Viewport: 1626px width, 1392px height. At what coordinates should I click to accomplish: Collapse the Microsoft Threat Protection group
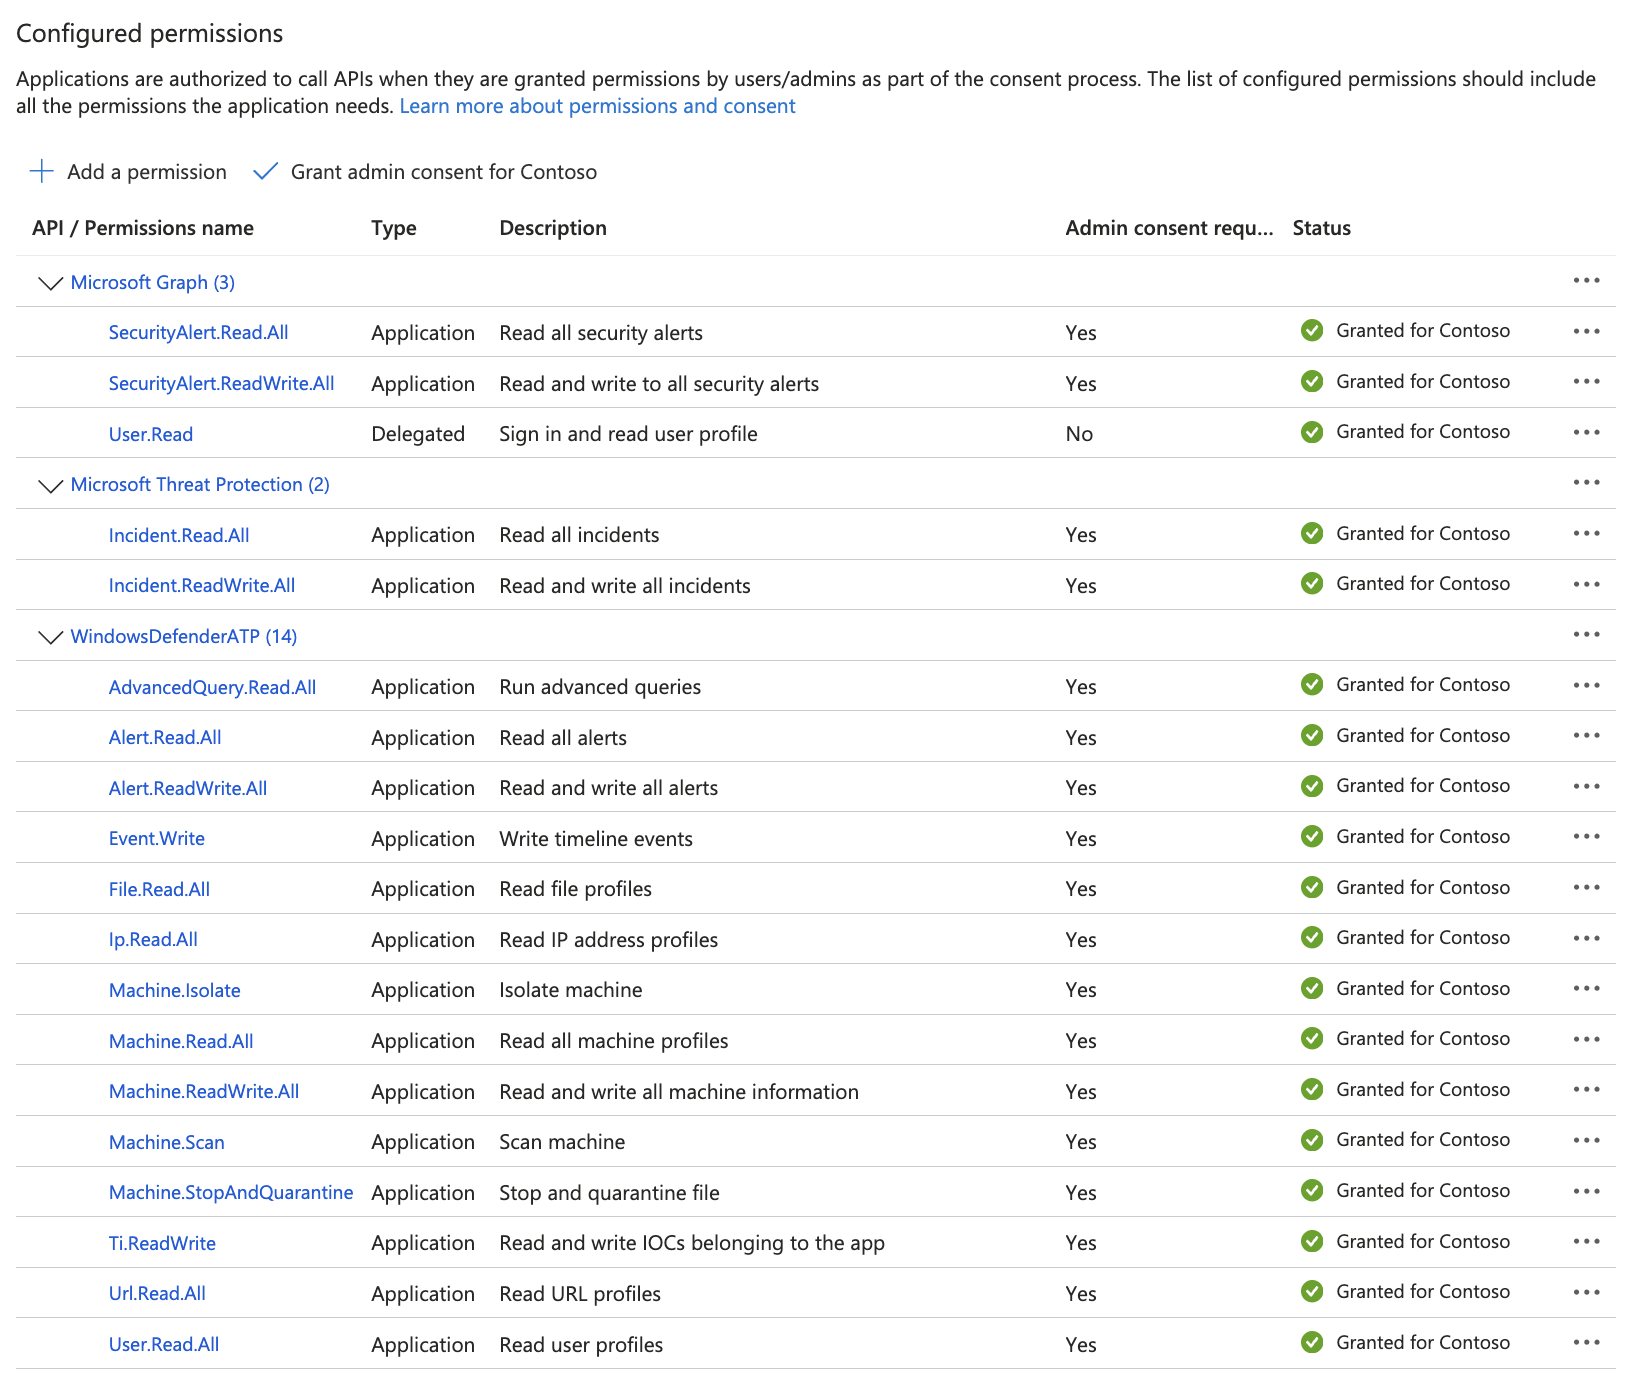click(50, 485)
